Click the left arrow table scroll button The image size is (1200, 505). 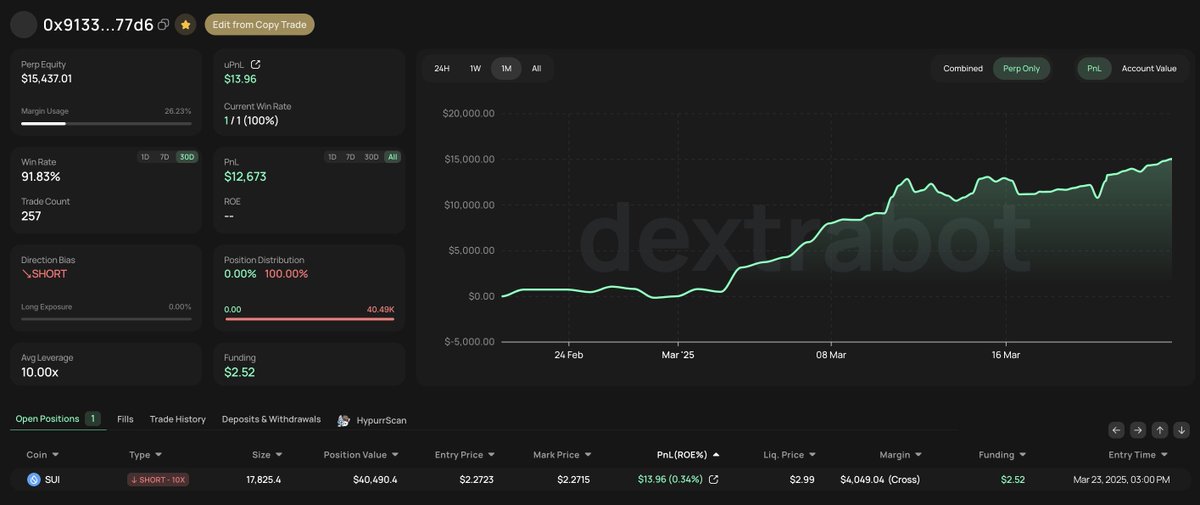1117,430
